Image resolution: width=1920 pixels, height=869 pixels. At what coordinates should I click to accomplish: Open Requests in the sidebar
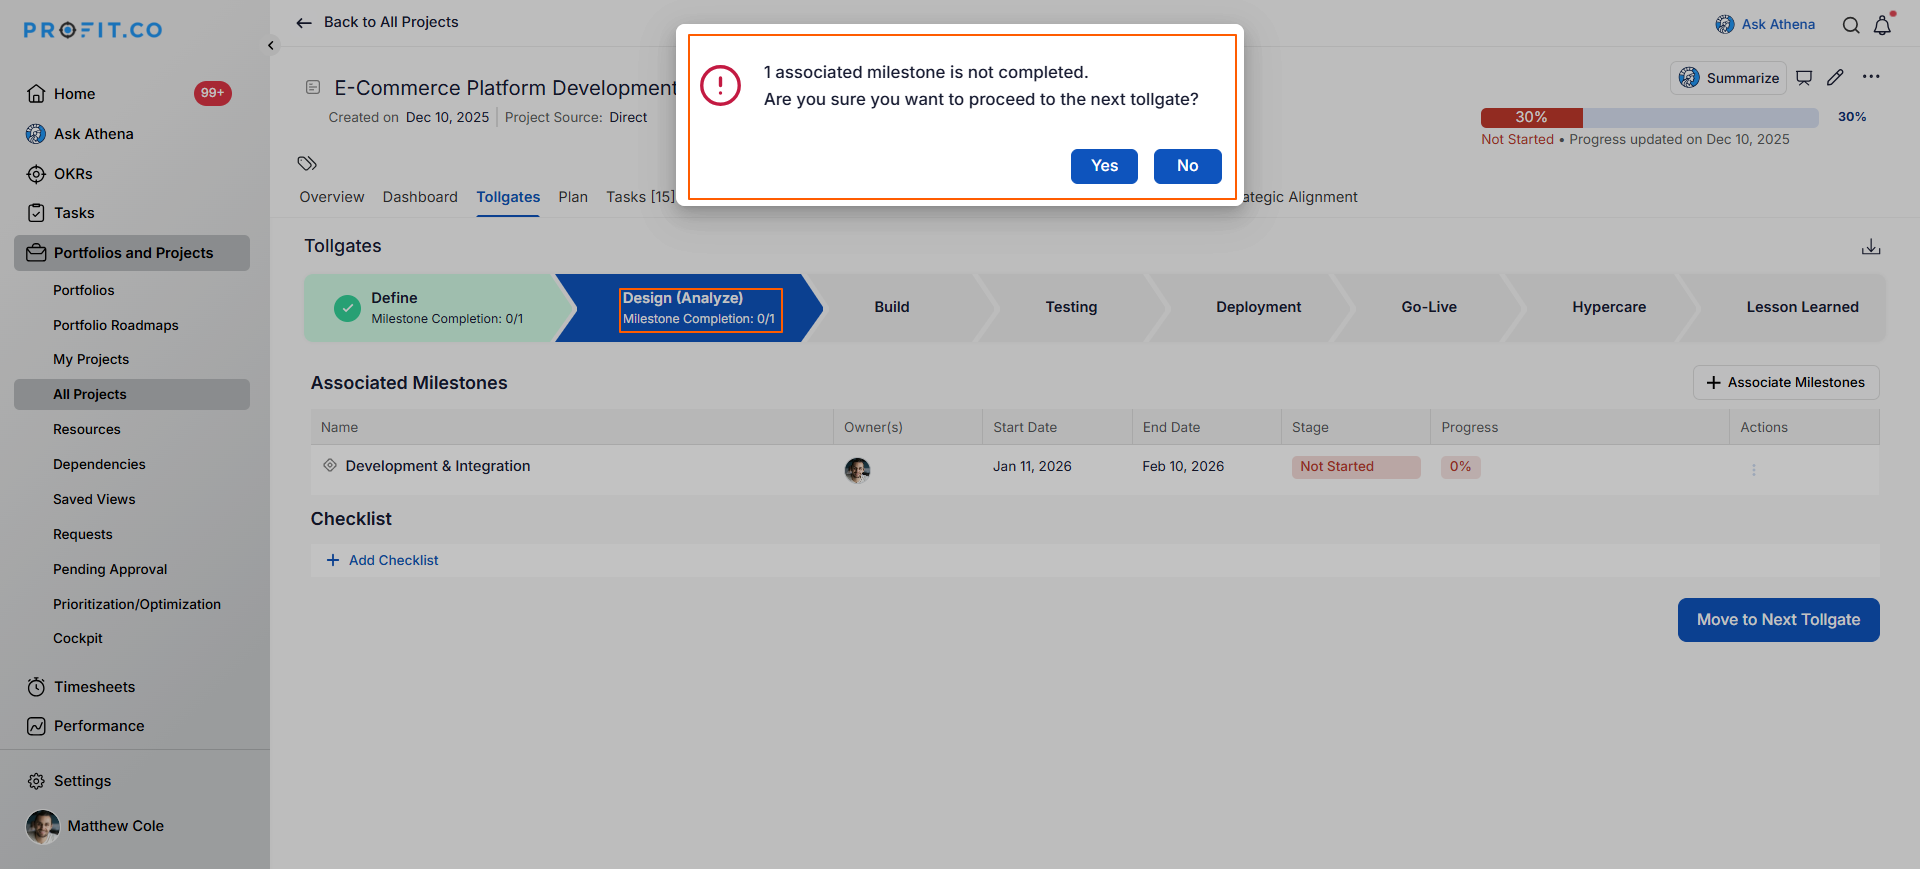tap(83, 534)
